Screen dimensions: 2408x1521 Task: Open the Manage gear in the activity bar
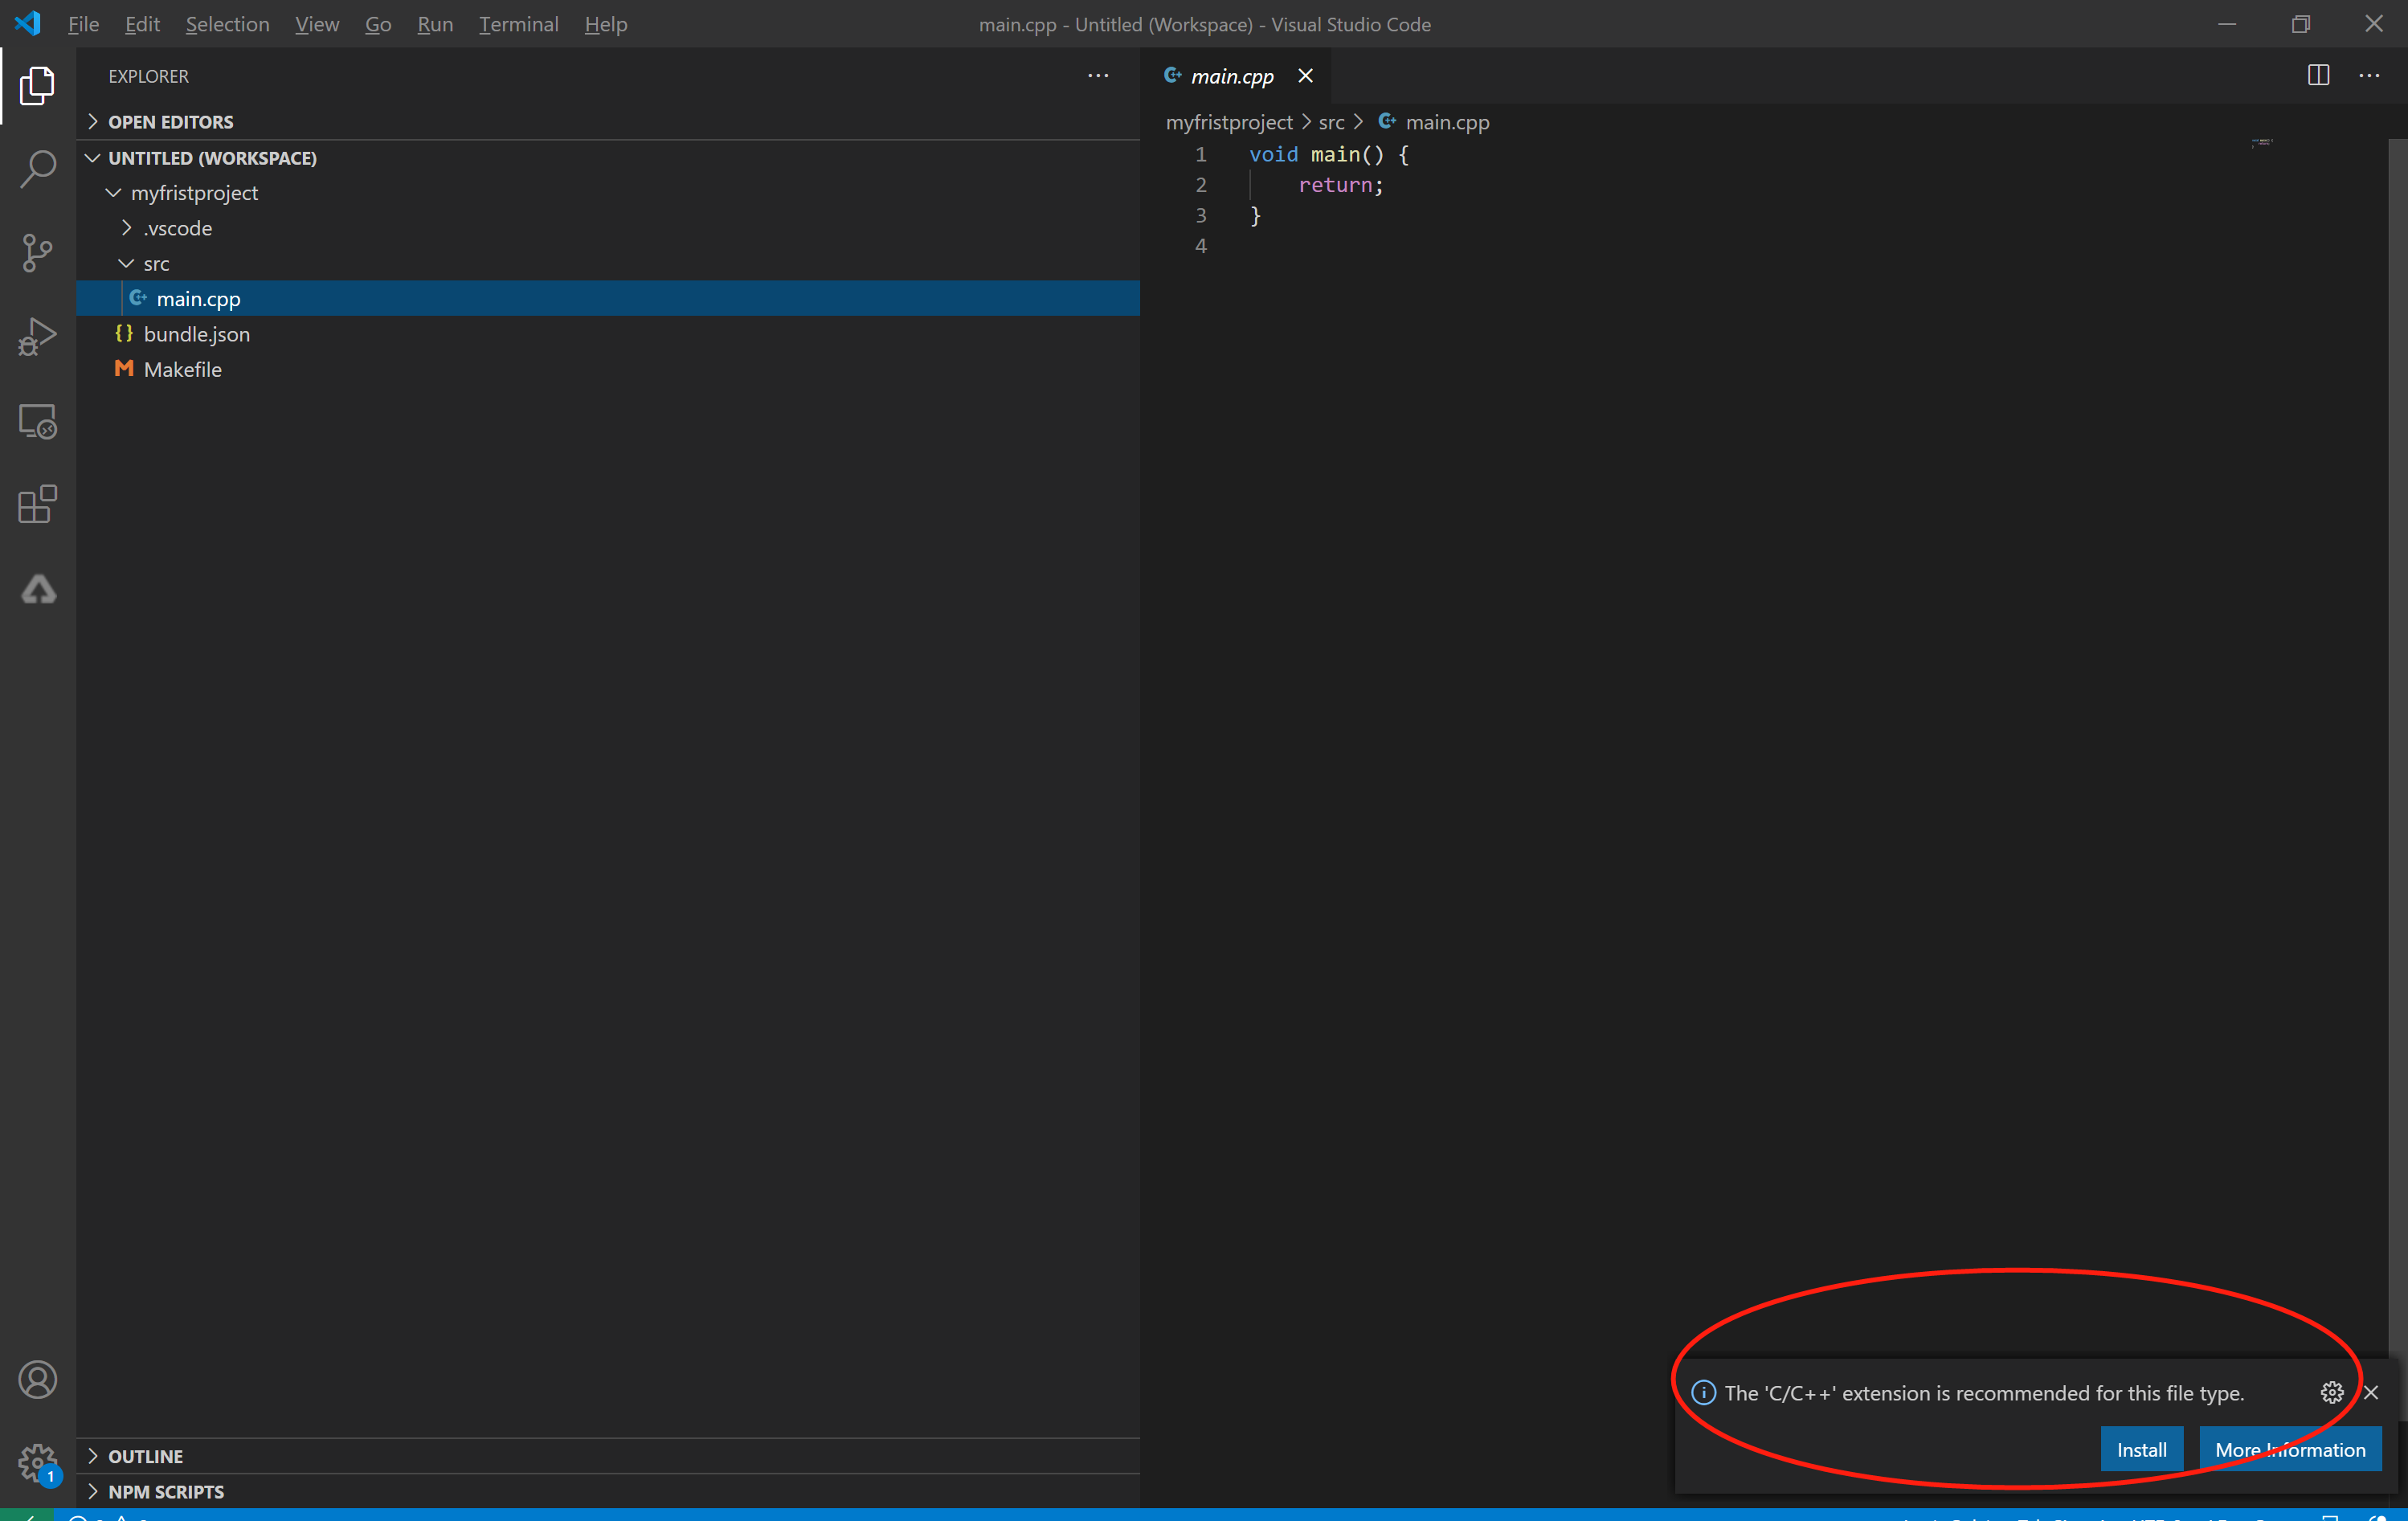point(38,1462)
